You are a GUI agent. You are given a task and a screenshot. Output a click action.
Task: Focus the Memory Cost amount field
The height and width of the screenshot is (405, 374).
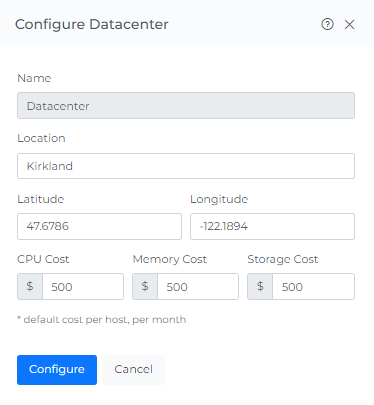tap(198, 286)
